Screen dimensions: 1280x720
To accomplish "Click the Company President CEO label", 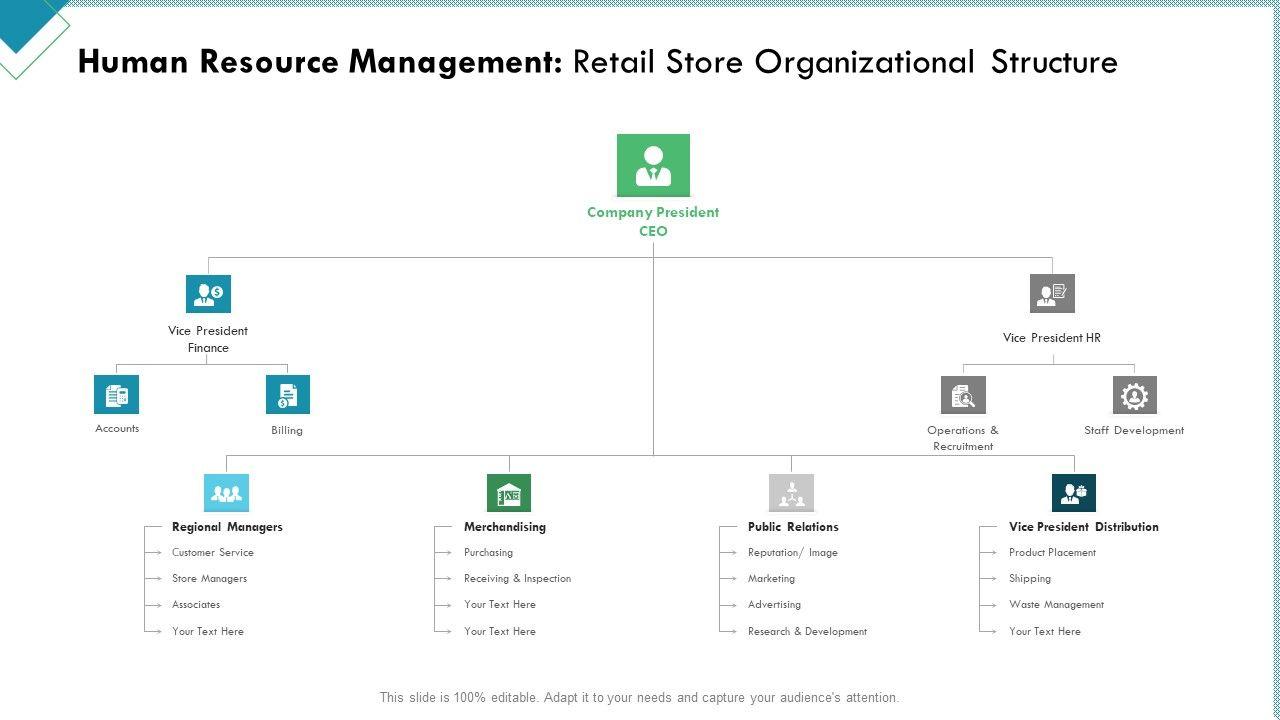I will pos(653,221).
